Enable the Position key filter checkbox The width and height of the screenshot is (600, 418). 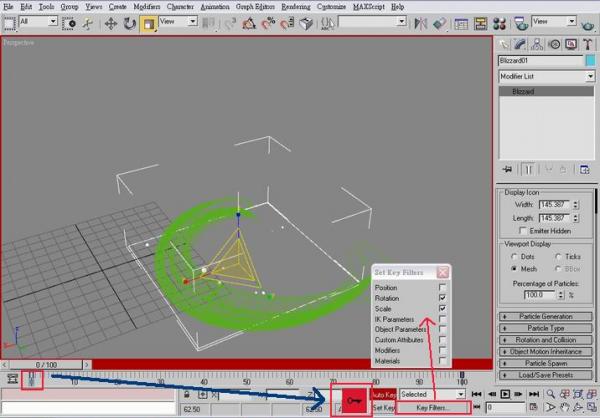[441, 287]
